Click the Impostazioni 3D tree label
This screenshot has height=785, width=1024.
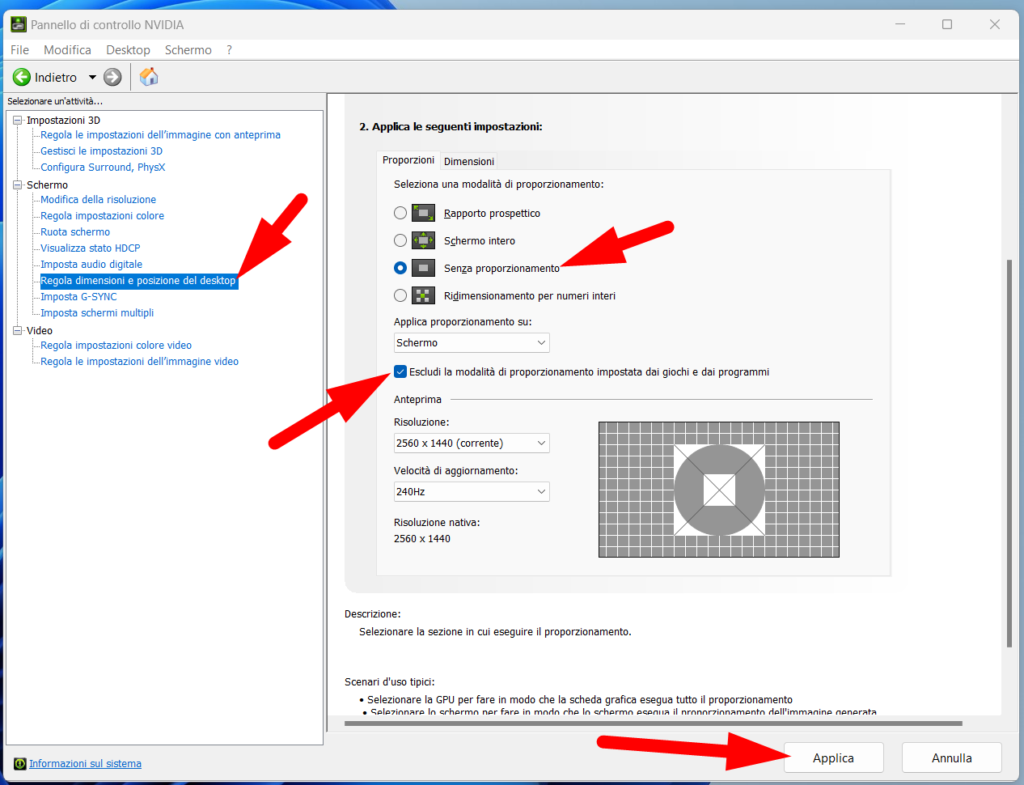[63, 120]
